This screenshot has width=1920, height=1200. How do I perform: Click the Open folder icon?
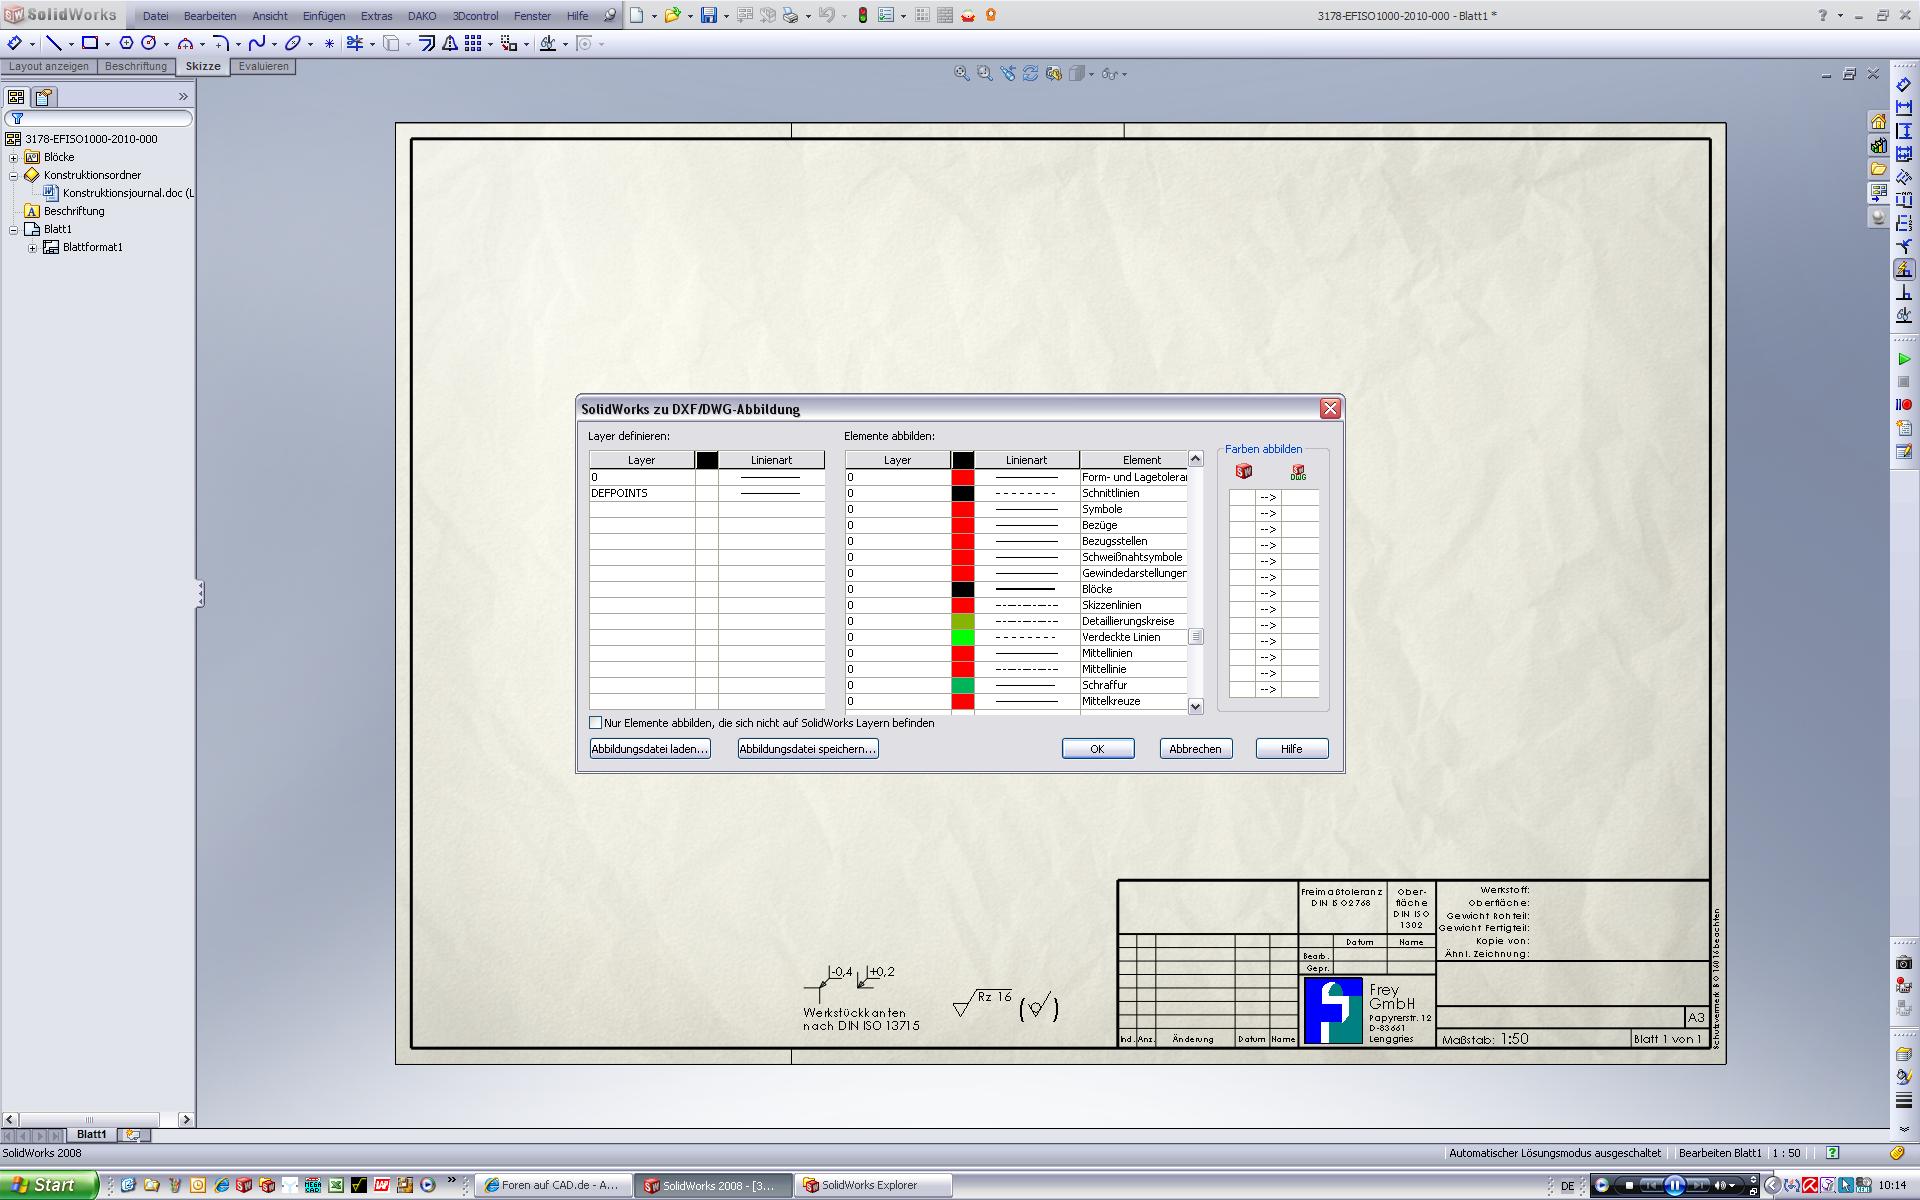coord(672,15)
